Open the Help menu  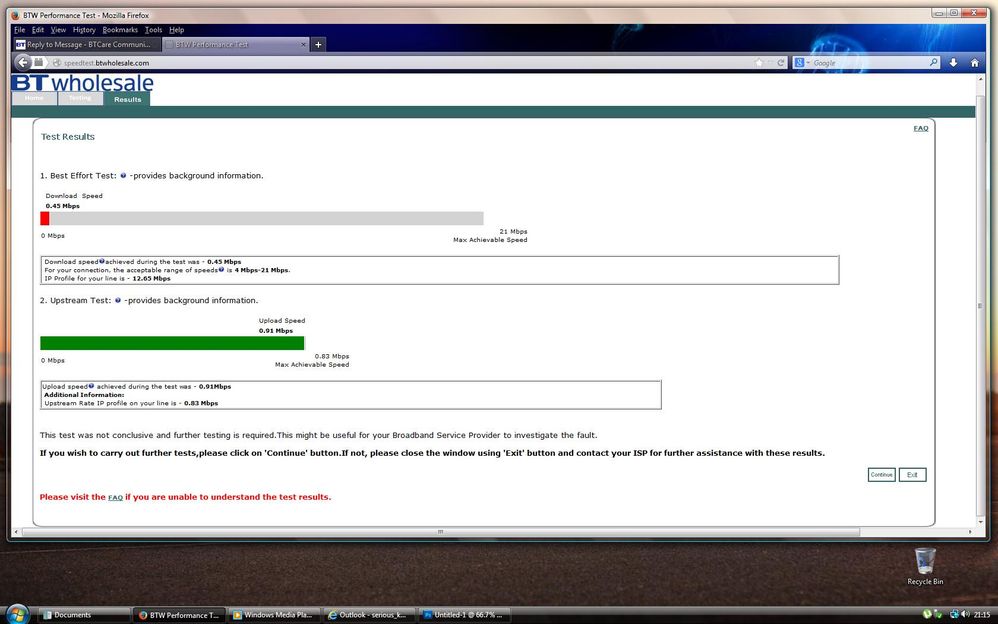tap(176, 30)
